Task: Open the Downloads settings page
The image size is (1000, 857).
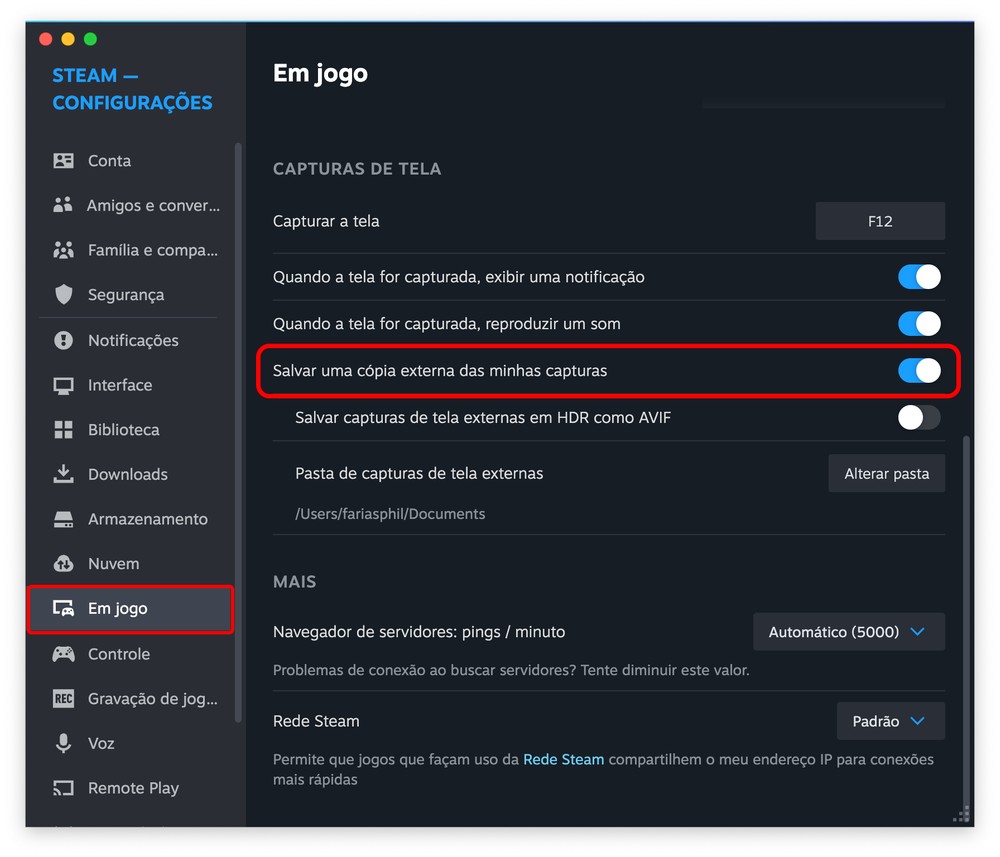Action: click(130, 474)
